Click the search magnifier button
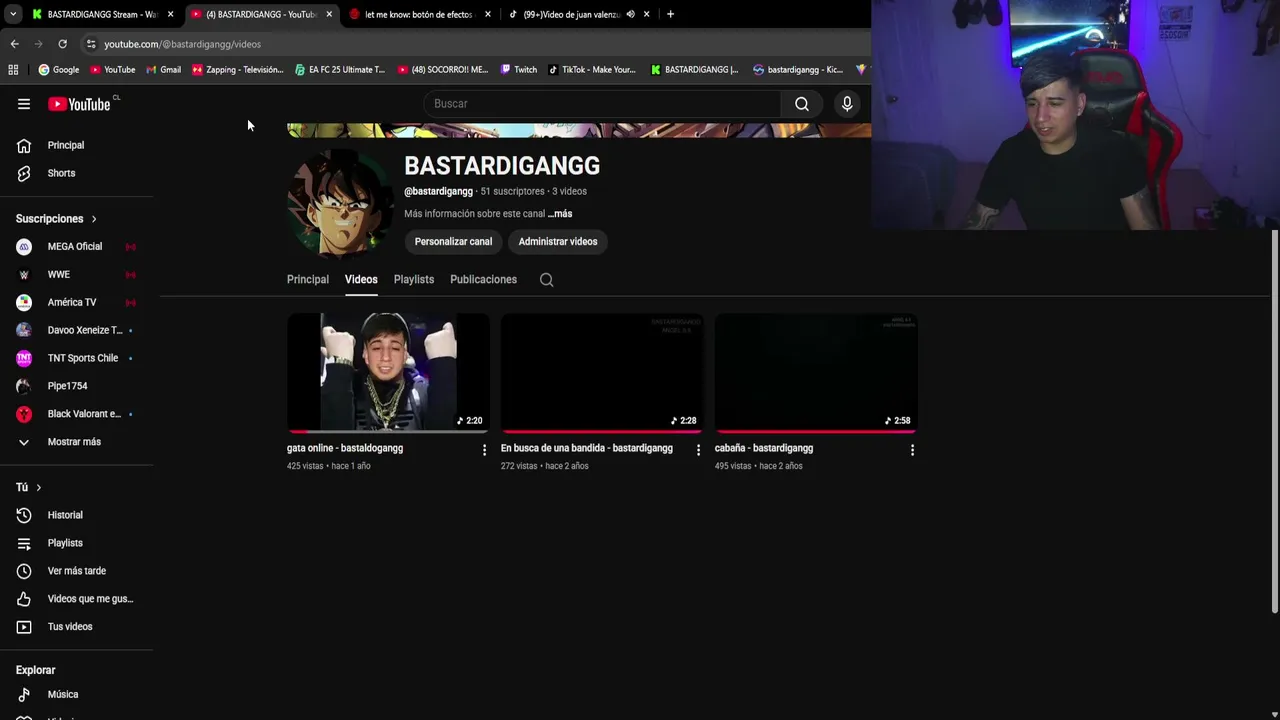 (802, 104)
